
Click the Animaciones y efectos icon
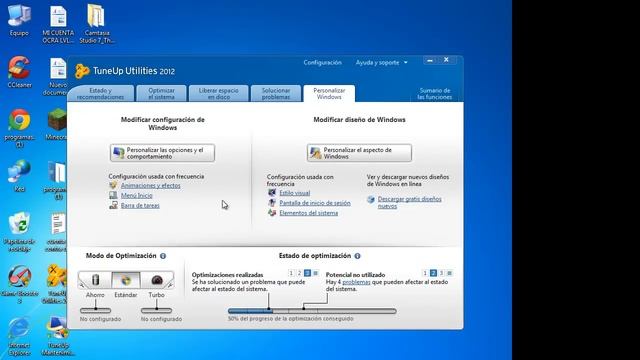113,185
